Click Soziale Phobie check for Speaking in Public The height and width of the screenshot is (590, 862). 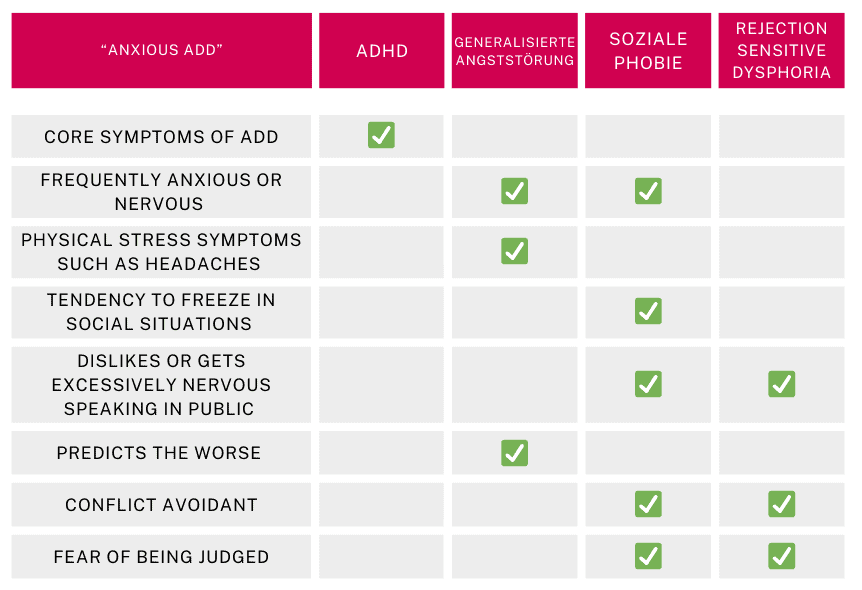(648, 384)
